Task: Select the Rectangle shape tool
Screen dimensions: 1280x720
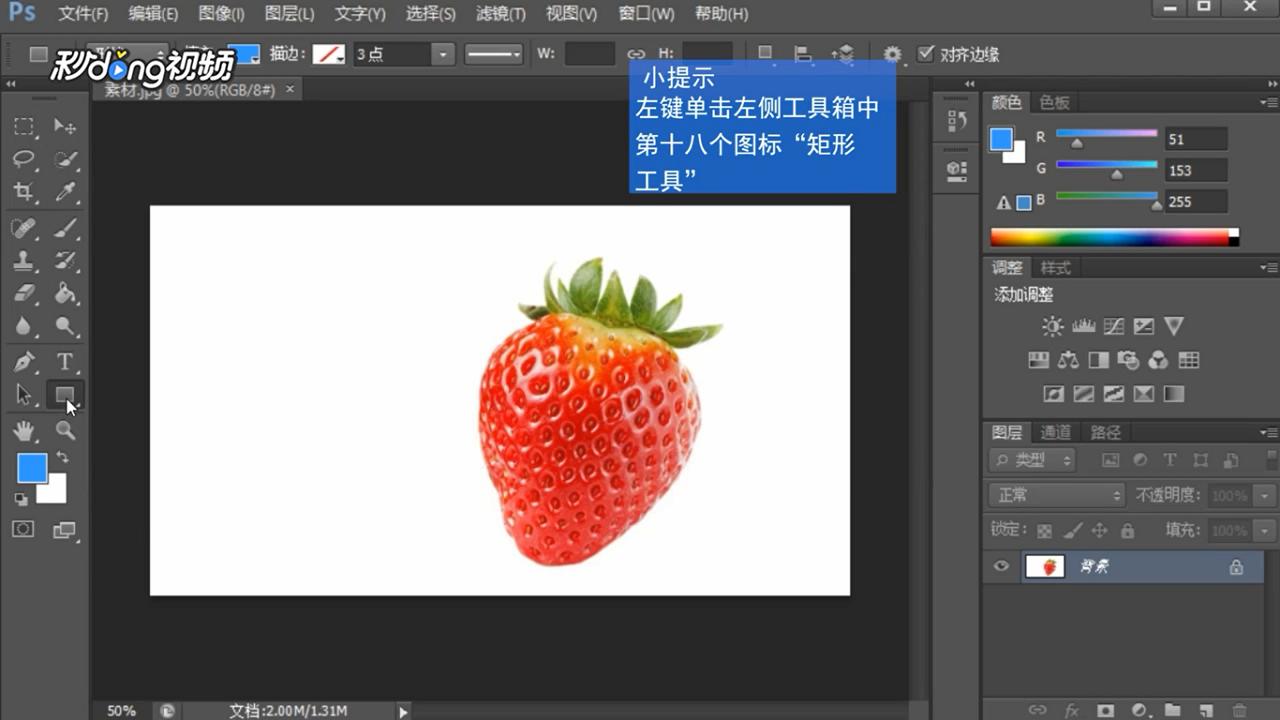Action: click(x=65, y=394)
